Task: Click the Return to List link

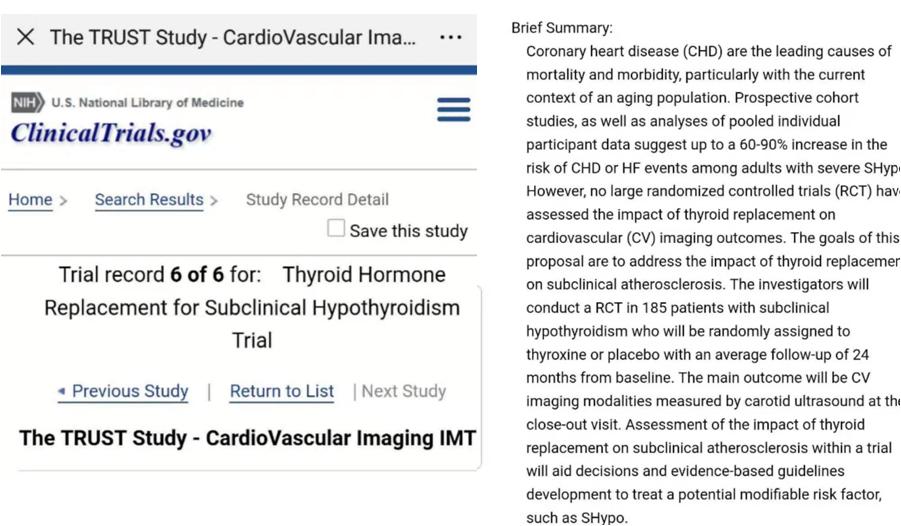Action: coord(282,391)
